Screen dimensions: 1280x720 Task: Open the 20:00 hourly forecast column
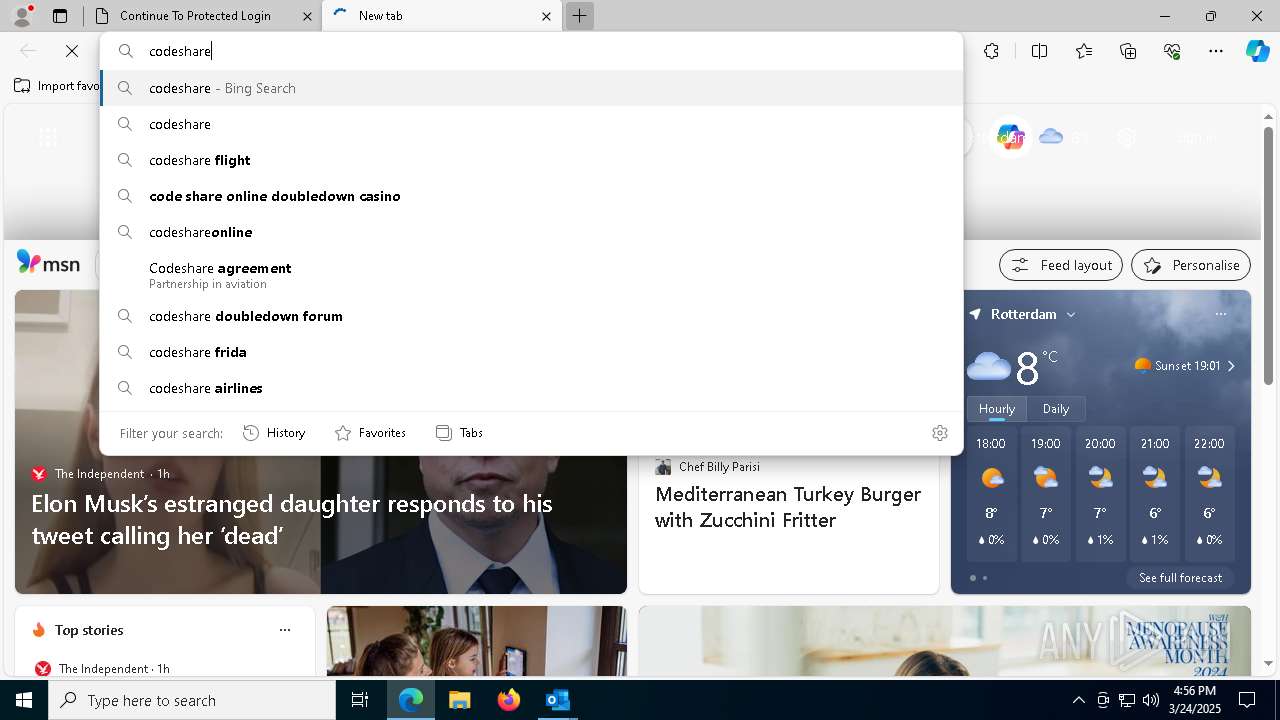1100,493
